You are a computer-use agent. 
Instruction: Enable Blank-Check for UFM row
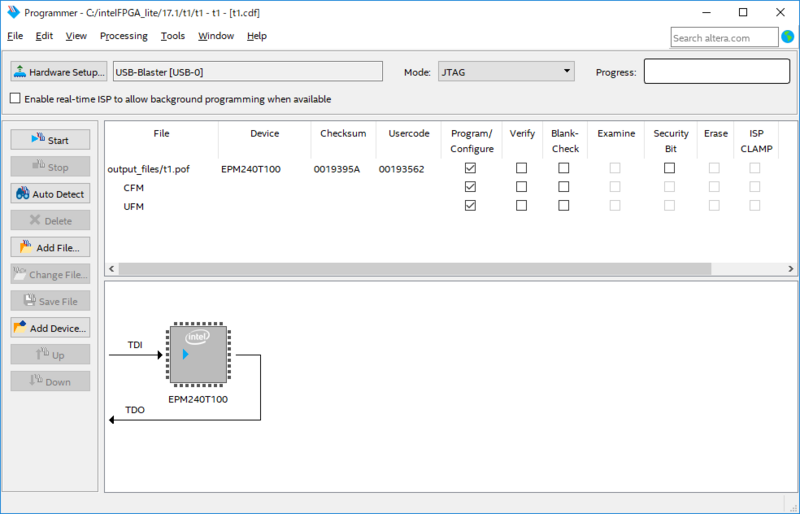(x=564, y=205)
